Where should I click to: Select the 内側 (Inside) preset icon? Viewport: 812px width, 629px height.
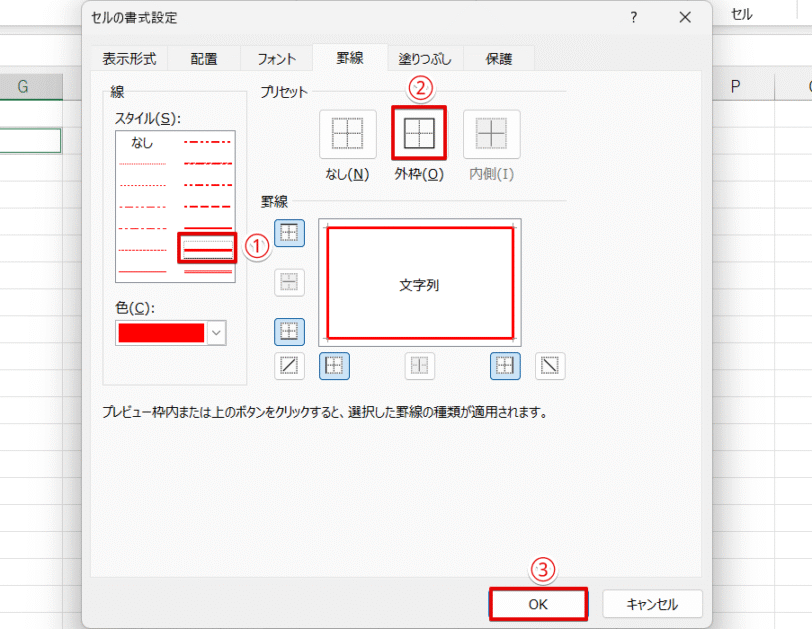[490, 133]
